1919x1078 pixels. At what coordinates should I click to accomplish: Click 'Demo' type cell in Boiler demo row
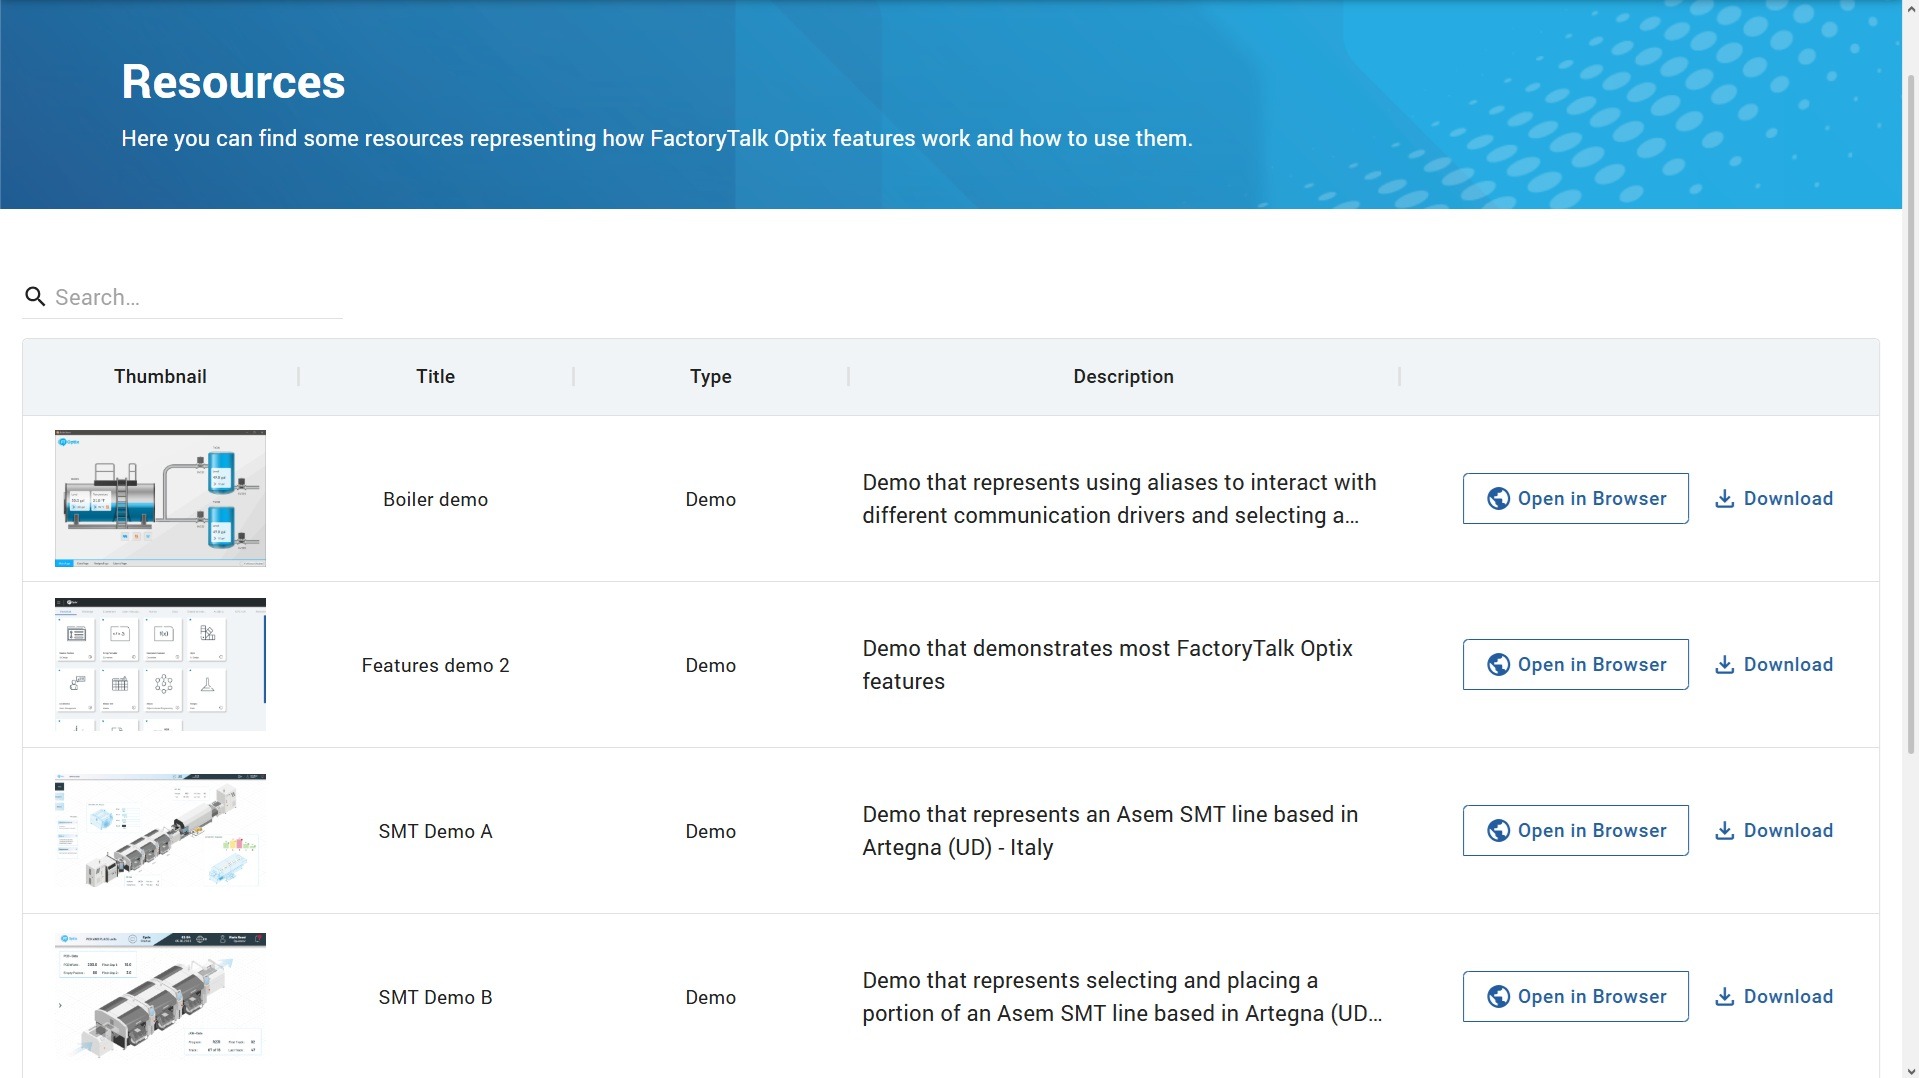click(x=710, y=499)
